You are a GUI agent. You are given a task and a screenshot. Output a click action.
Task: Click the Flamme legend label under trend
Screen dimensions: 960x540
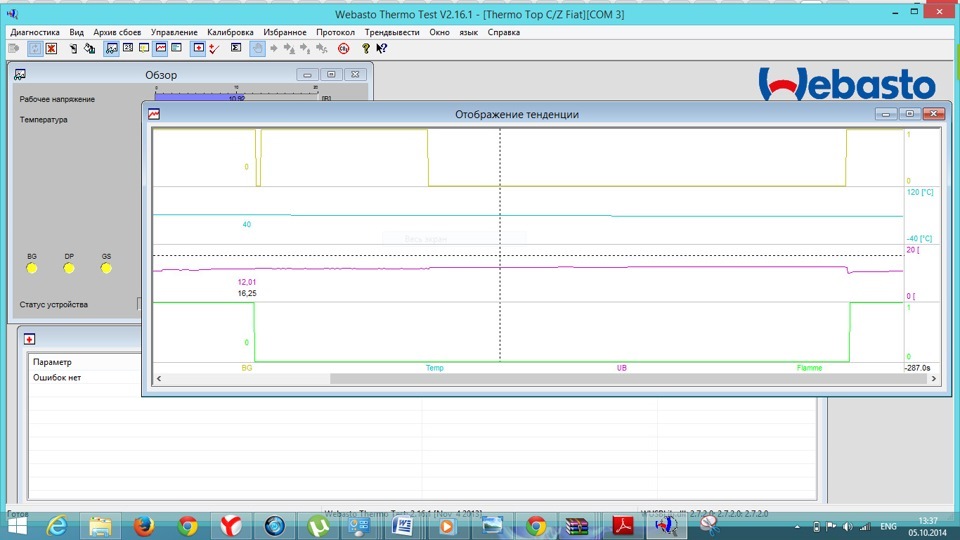pyautogui.click(x=809, y=368)
